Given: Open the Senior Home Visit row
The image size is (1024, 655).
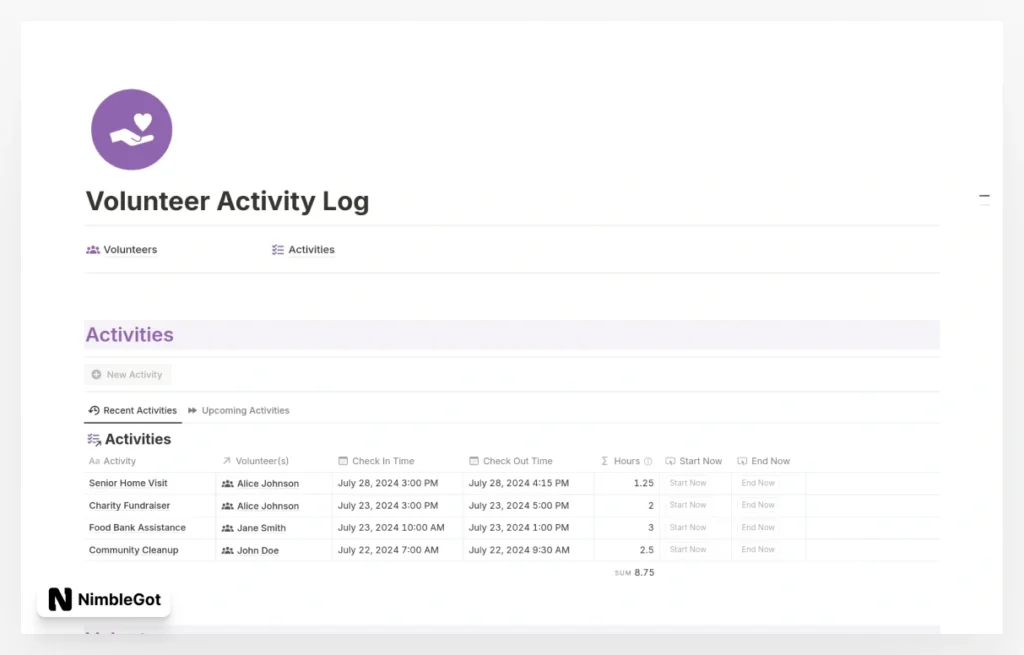Looking at the screenshot, I should pos(128,483).
